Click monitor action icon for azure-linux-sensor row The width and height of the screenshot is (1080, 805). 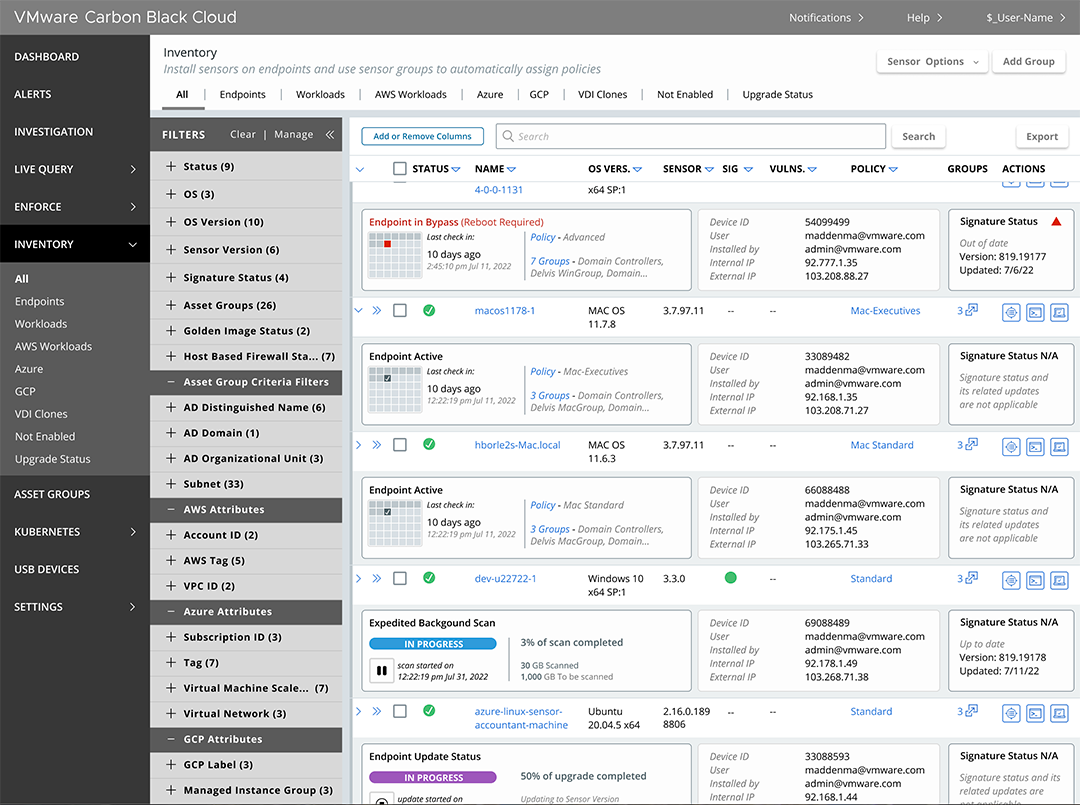[1059, 713]
